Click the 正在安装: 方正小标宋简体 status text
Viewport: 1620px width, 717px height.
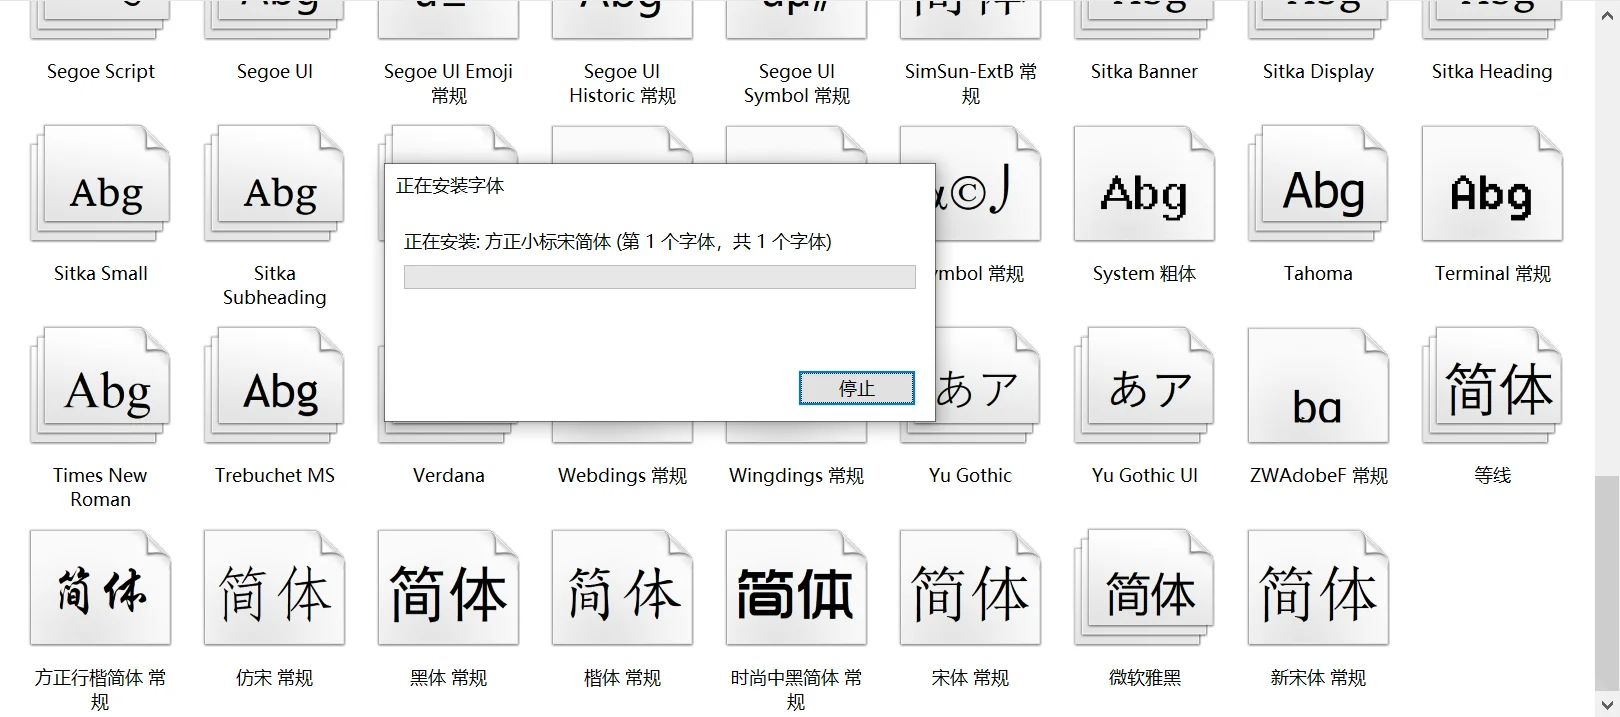tap(618, 242)
